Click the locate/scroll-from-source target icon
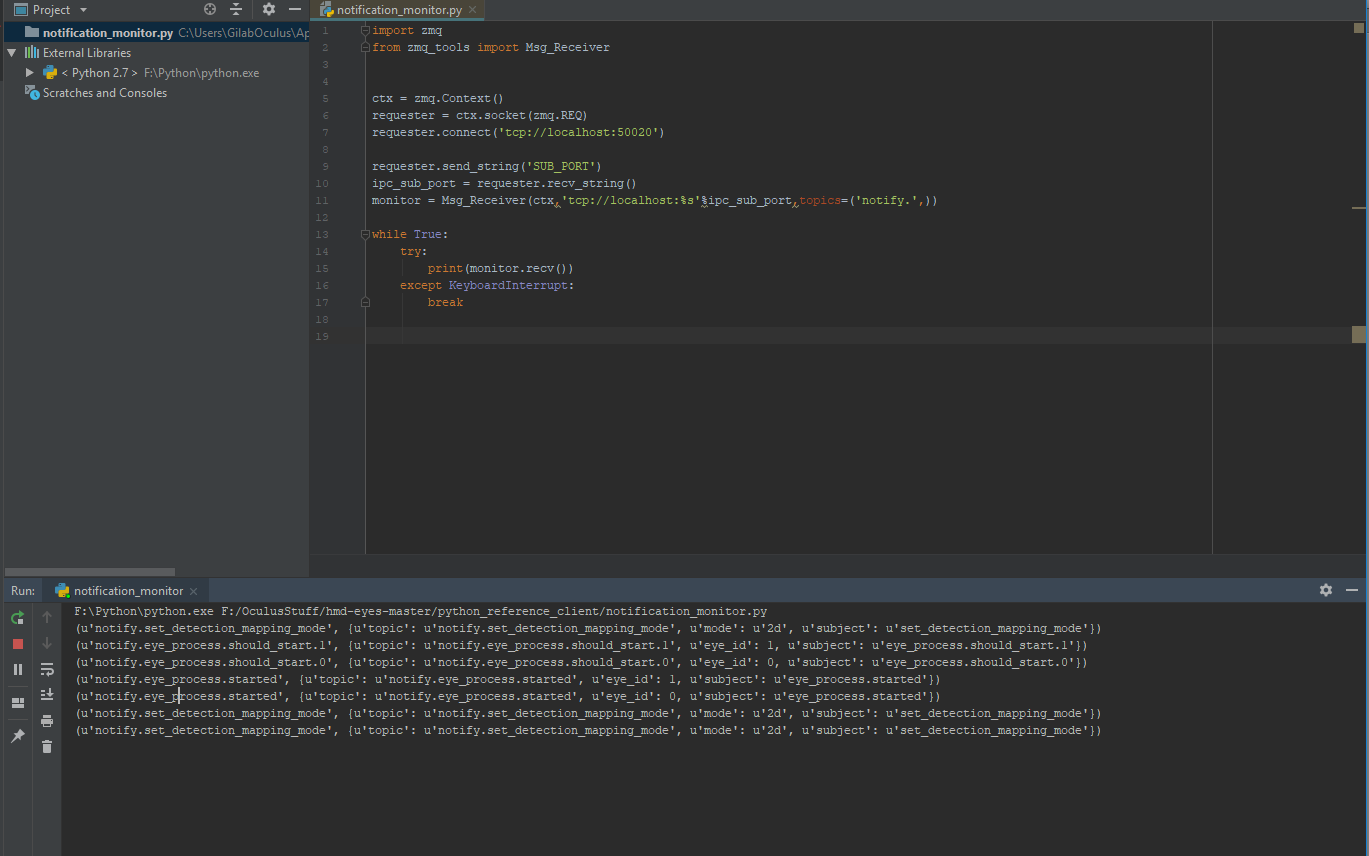 pyautogui.click(x=210, y=9)
